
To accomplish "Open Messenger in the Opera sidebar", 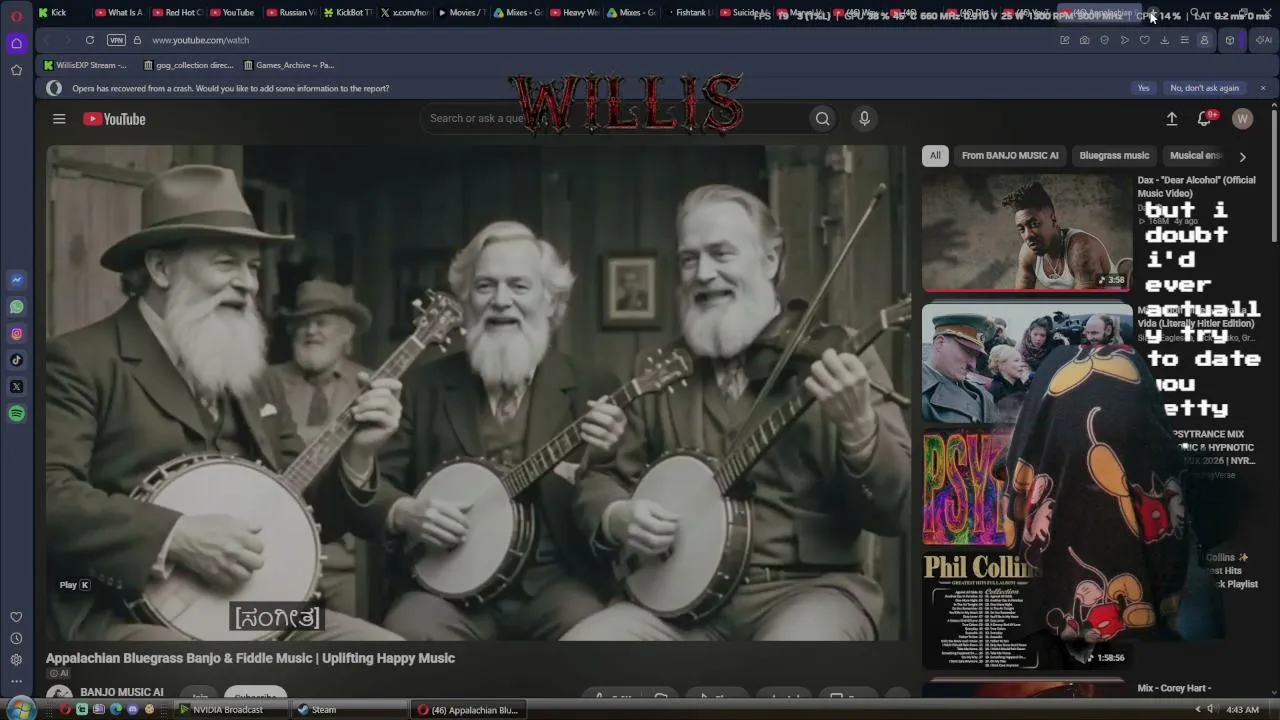I will 16,280.
